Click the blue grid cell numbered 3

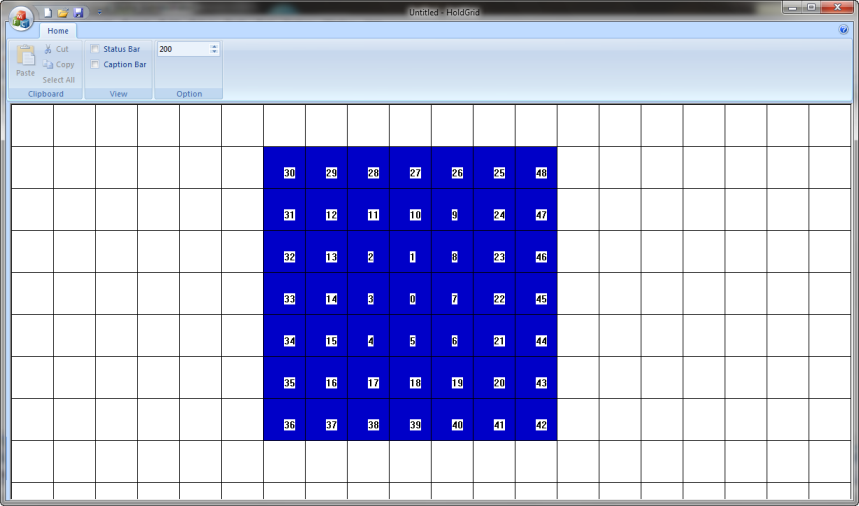tap(368, 294)
